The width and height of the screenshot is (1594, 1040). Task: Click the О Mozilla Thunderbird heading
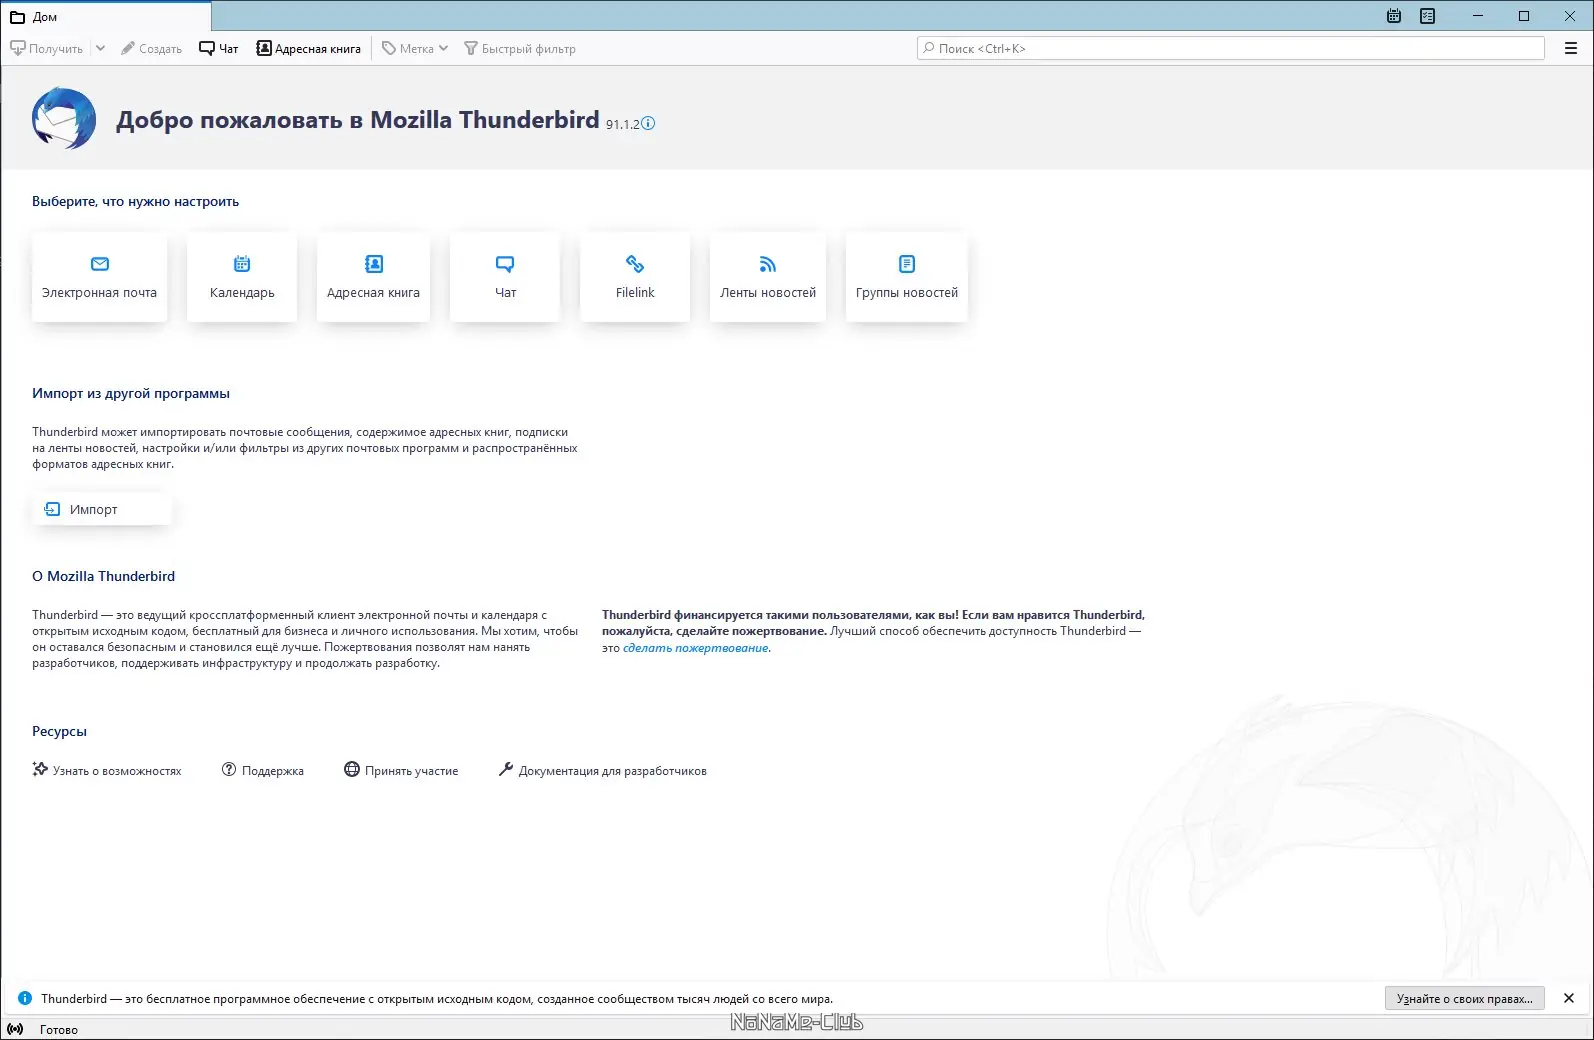(104, 576)
